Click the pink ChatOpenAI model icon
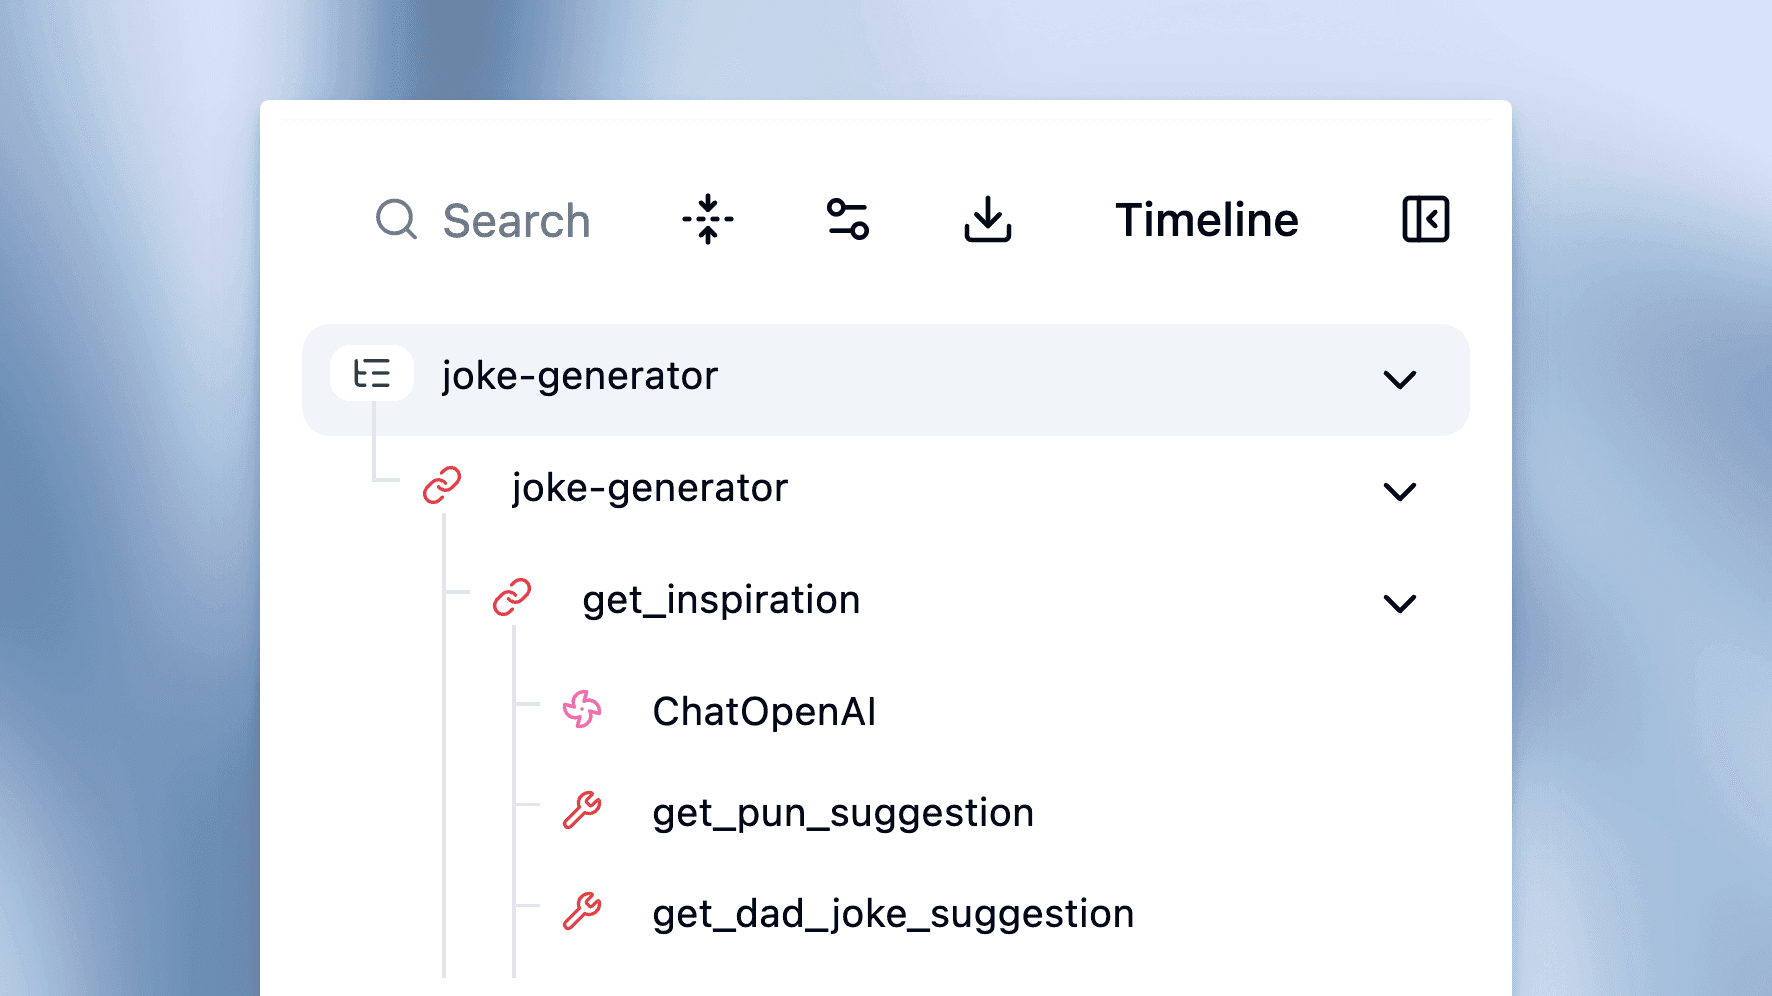 pyautogui.click(x=582, y=710)
